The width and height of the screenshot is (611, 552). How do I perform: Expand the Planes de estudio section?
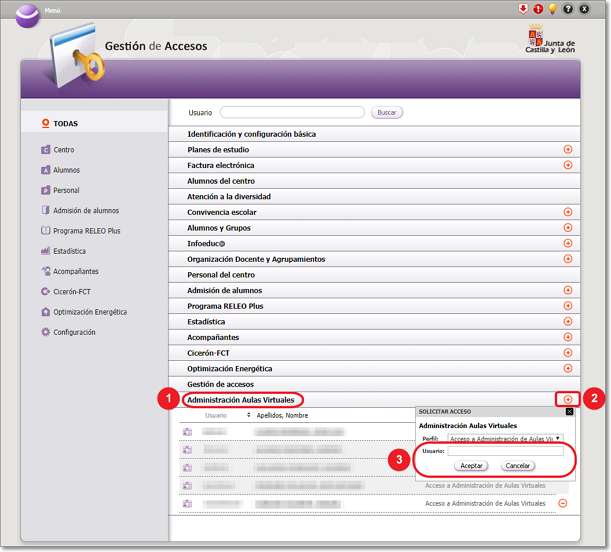pos(567,149)
